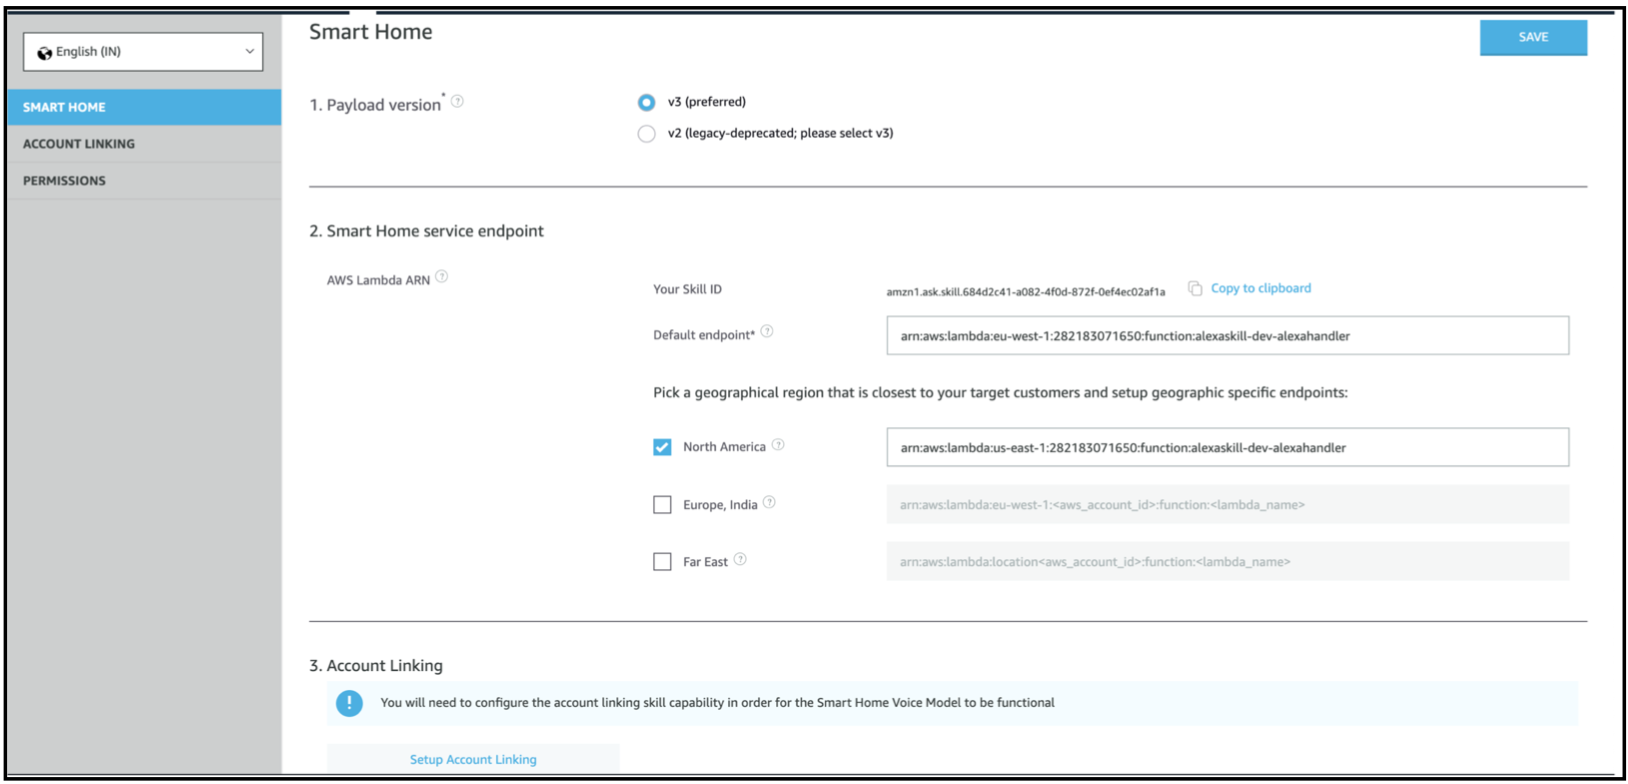Image resolution: width=1628 pixels, height=784 pixels.
Task: Open the Payload version help icon
Action: [457, 101]
